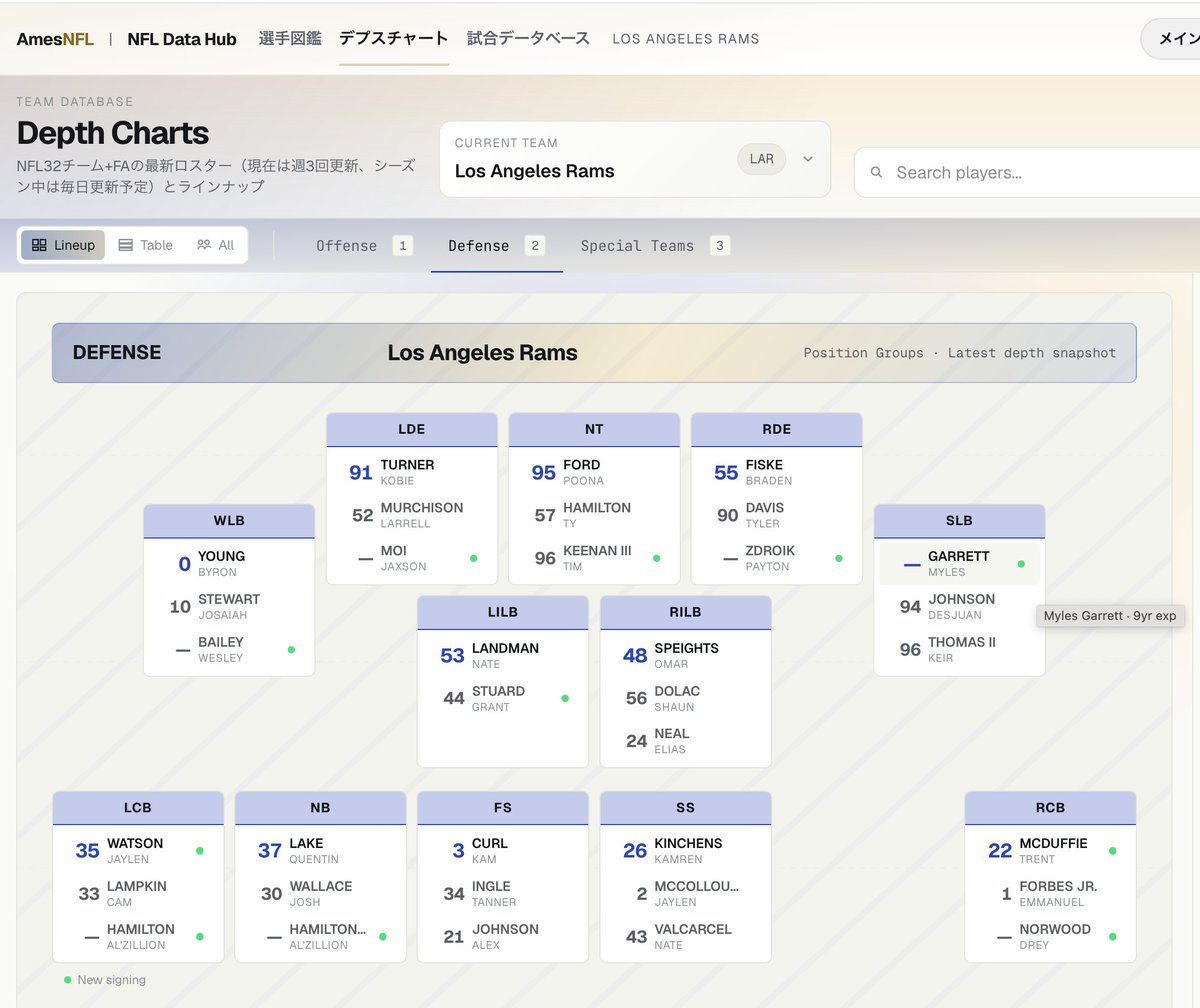Click Payton Zdroik row
This screenshot has width=1200, height=1008.
click(x=777, y=558)
